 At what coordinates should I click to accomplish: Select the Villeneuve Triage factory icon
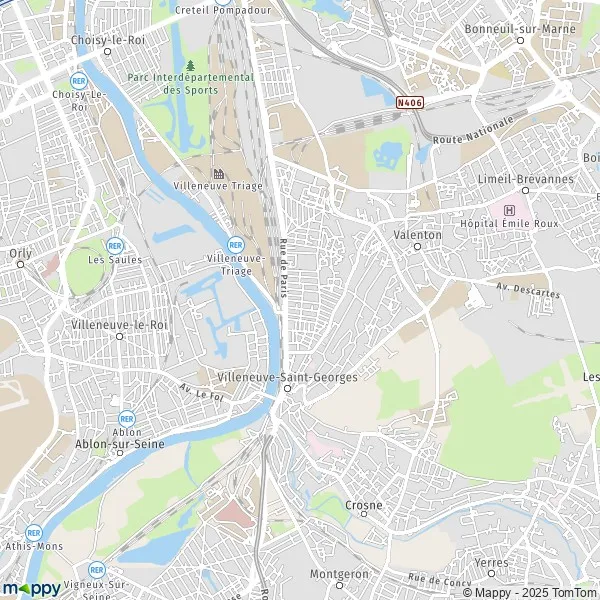(x=218, y=174)
